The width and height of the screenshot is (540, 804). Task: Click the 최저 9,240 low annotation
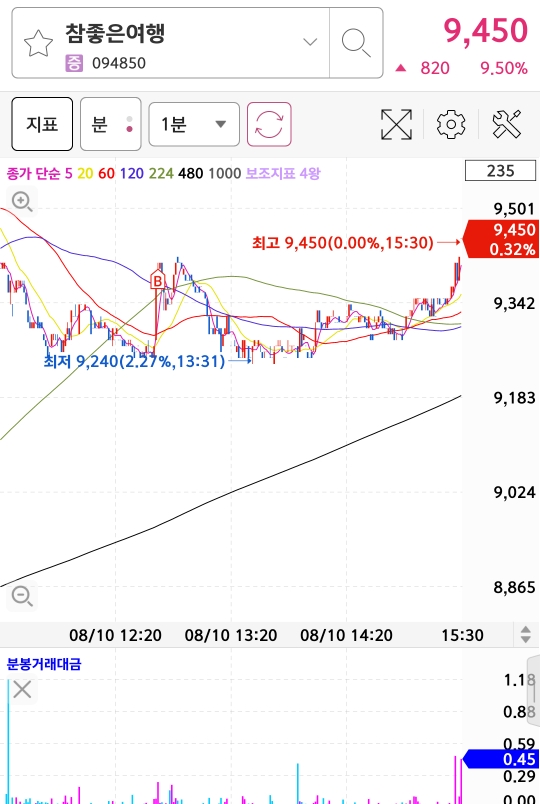click(134, 361)
